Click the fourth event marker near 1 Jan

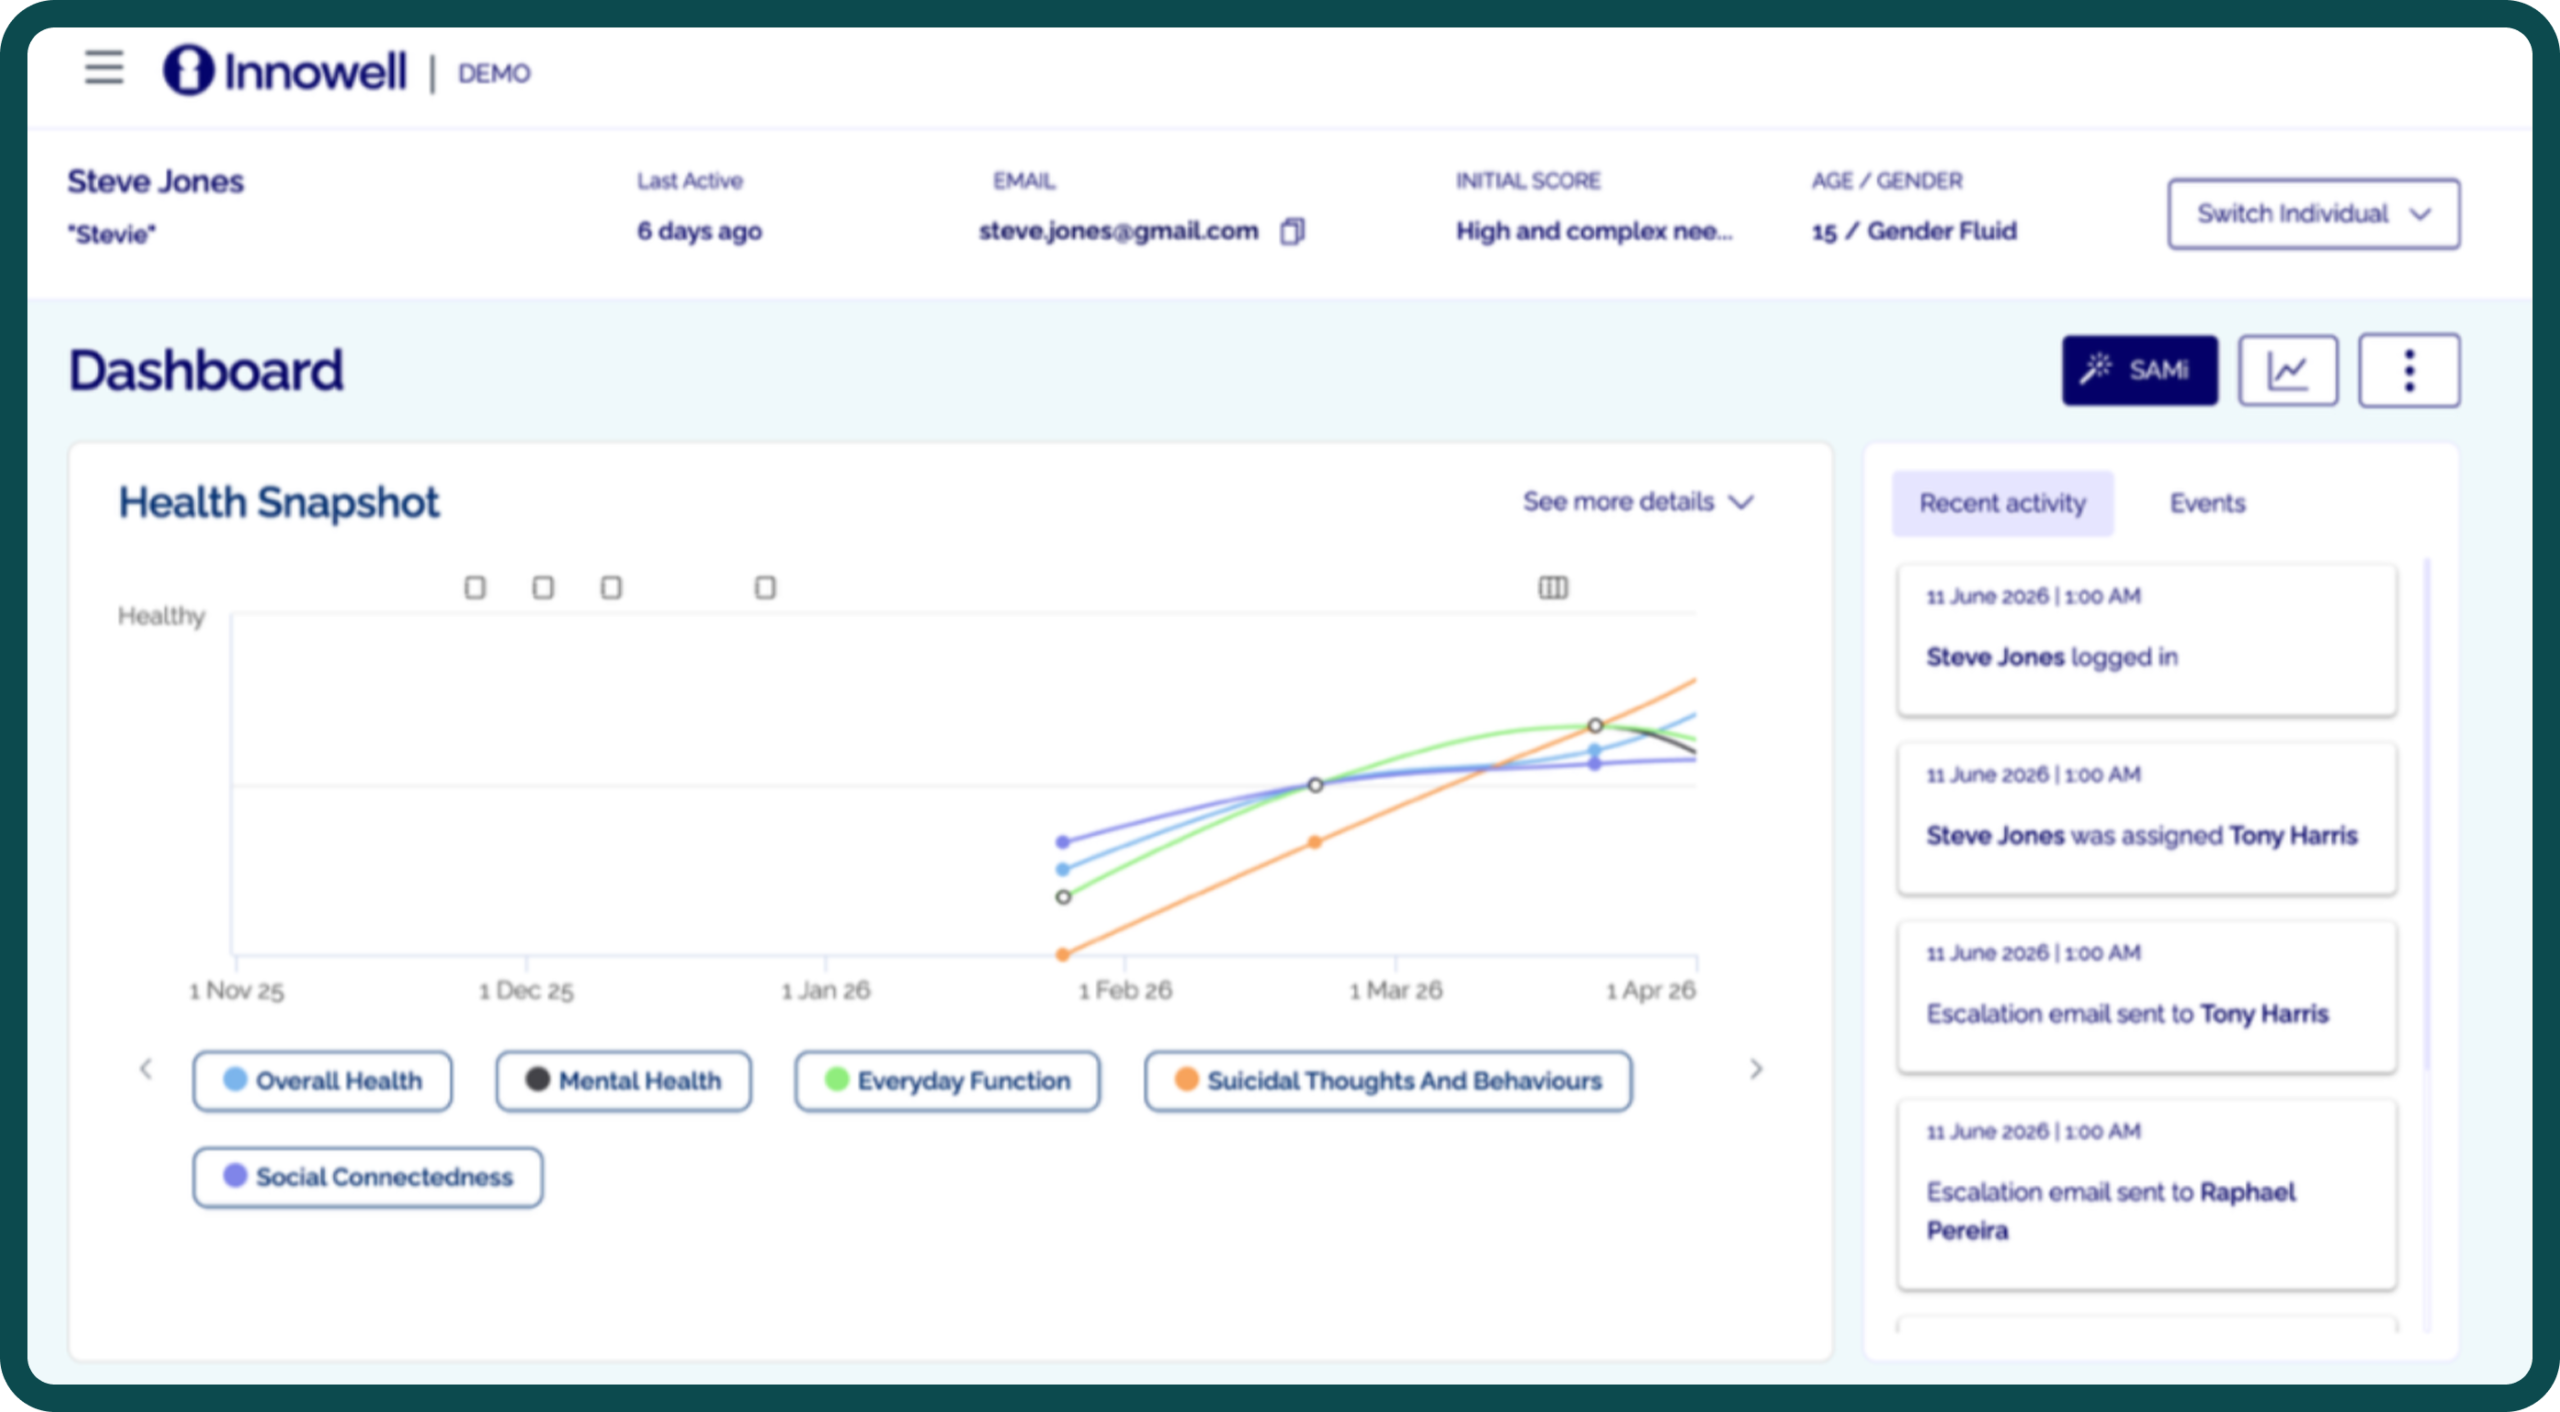[x=765, y=587]
